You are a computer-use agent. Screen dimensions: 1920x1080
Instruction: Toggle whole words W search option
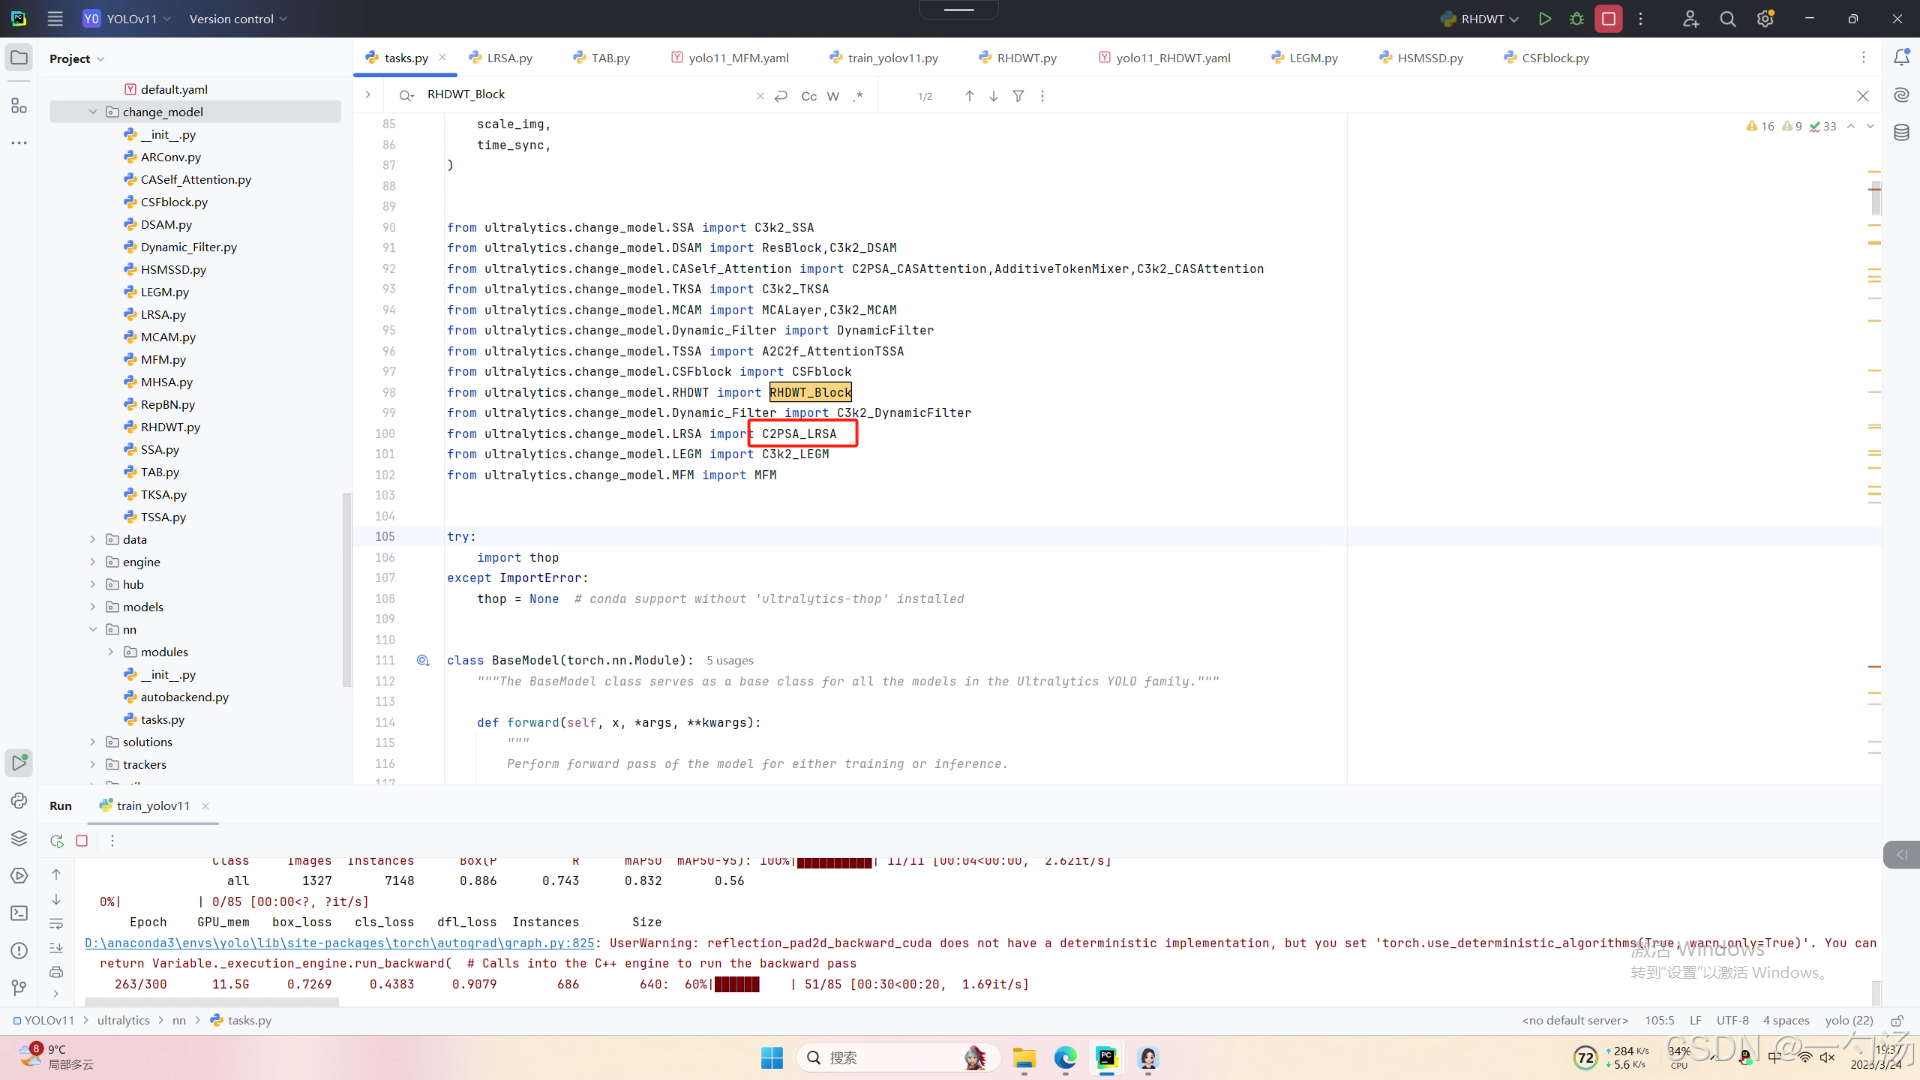click(x=833, y=96)
